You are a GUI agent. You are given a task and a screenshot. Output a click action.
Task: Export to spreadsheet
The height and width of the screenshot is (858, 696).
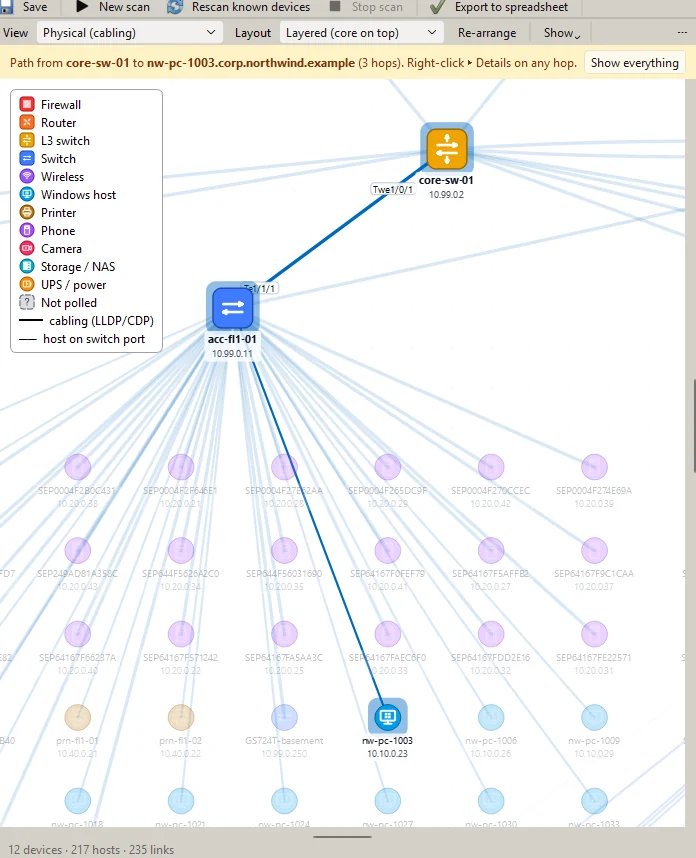click(499, 7)
